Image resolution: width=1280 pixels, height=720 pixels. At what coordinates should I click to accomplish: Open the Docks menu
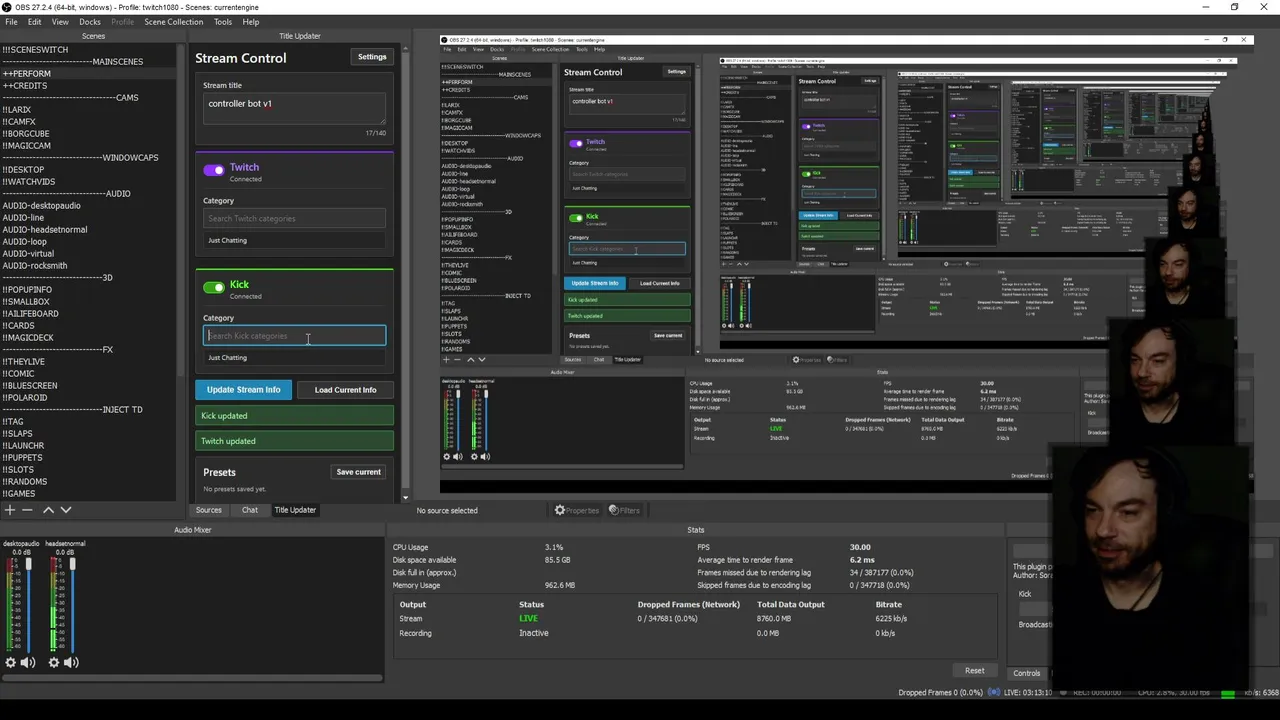coord(90,22)
